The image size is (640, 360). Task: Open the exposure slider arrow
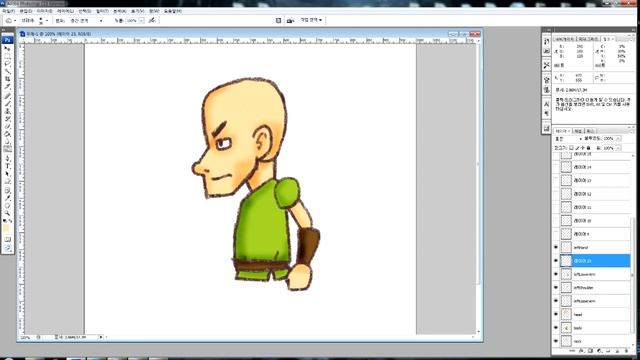click(142, 20)
